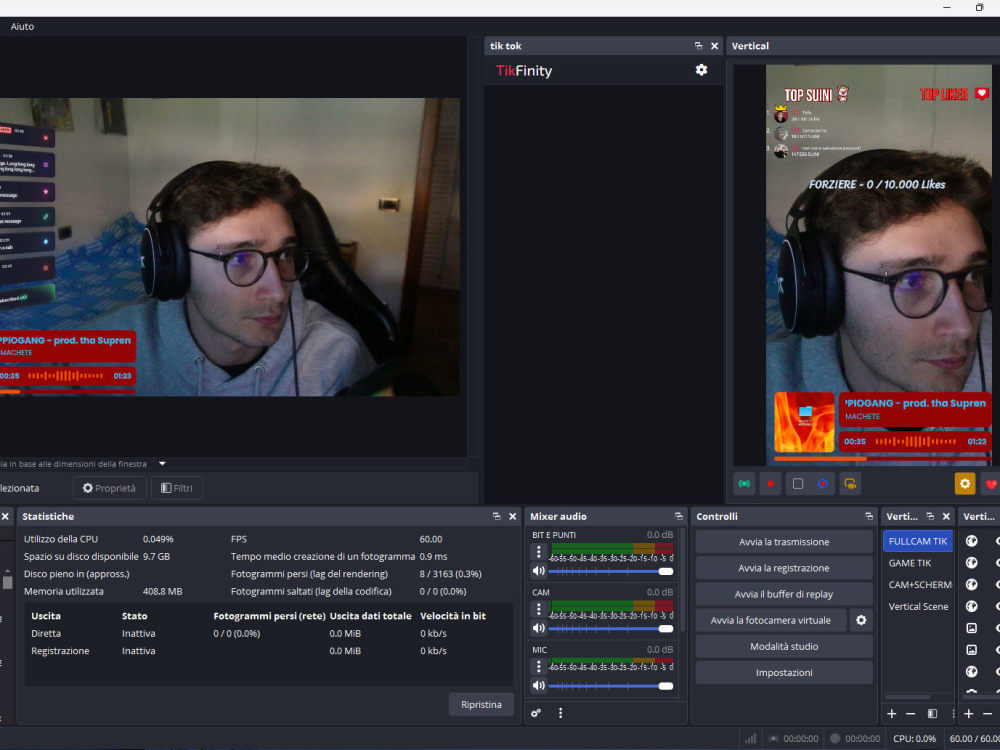Open three-dot menu beside scenes filter icon
The width and height of the screenshot is (1000, 750).
(x=952, y=714)
